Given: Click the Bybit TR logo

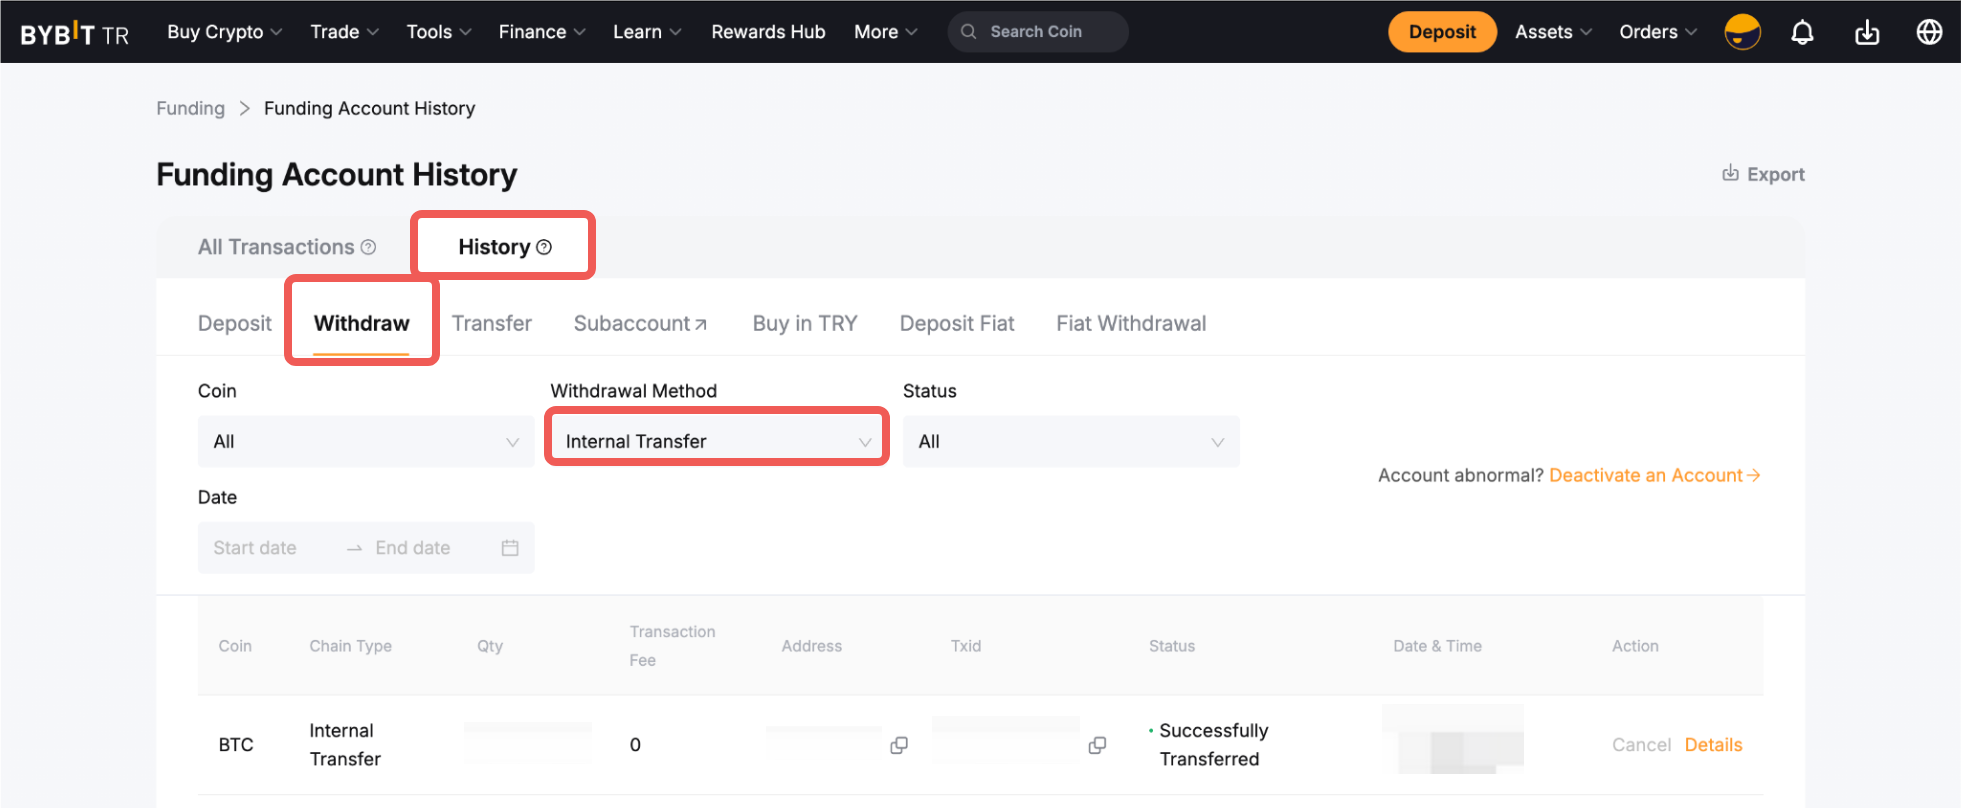Looking at the screenshot, I should coord(75,34).
